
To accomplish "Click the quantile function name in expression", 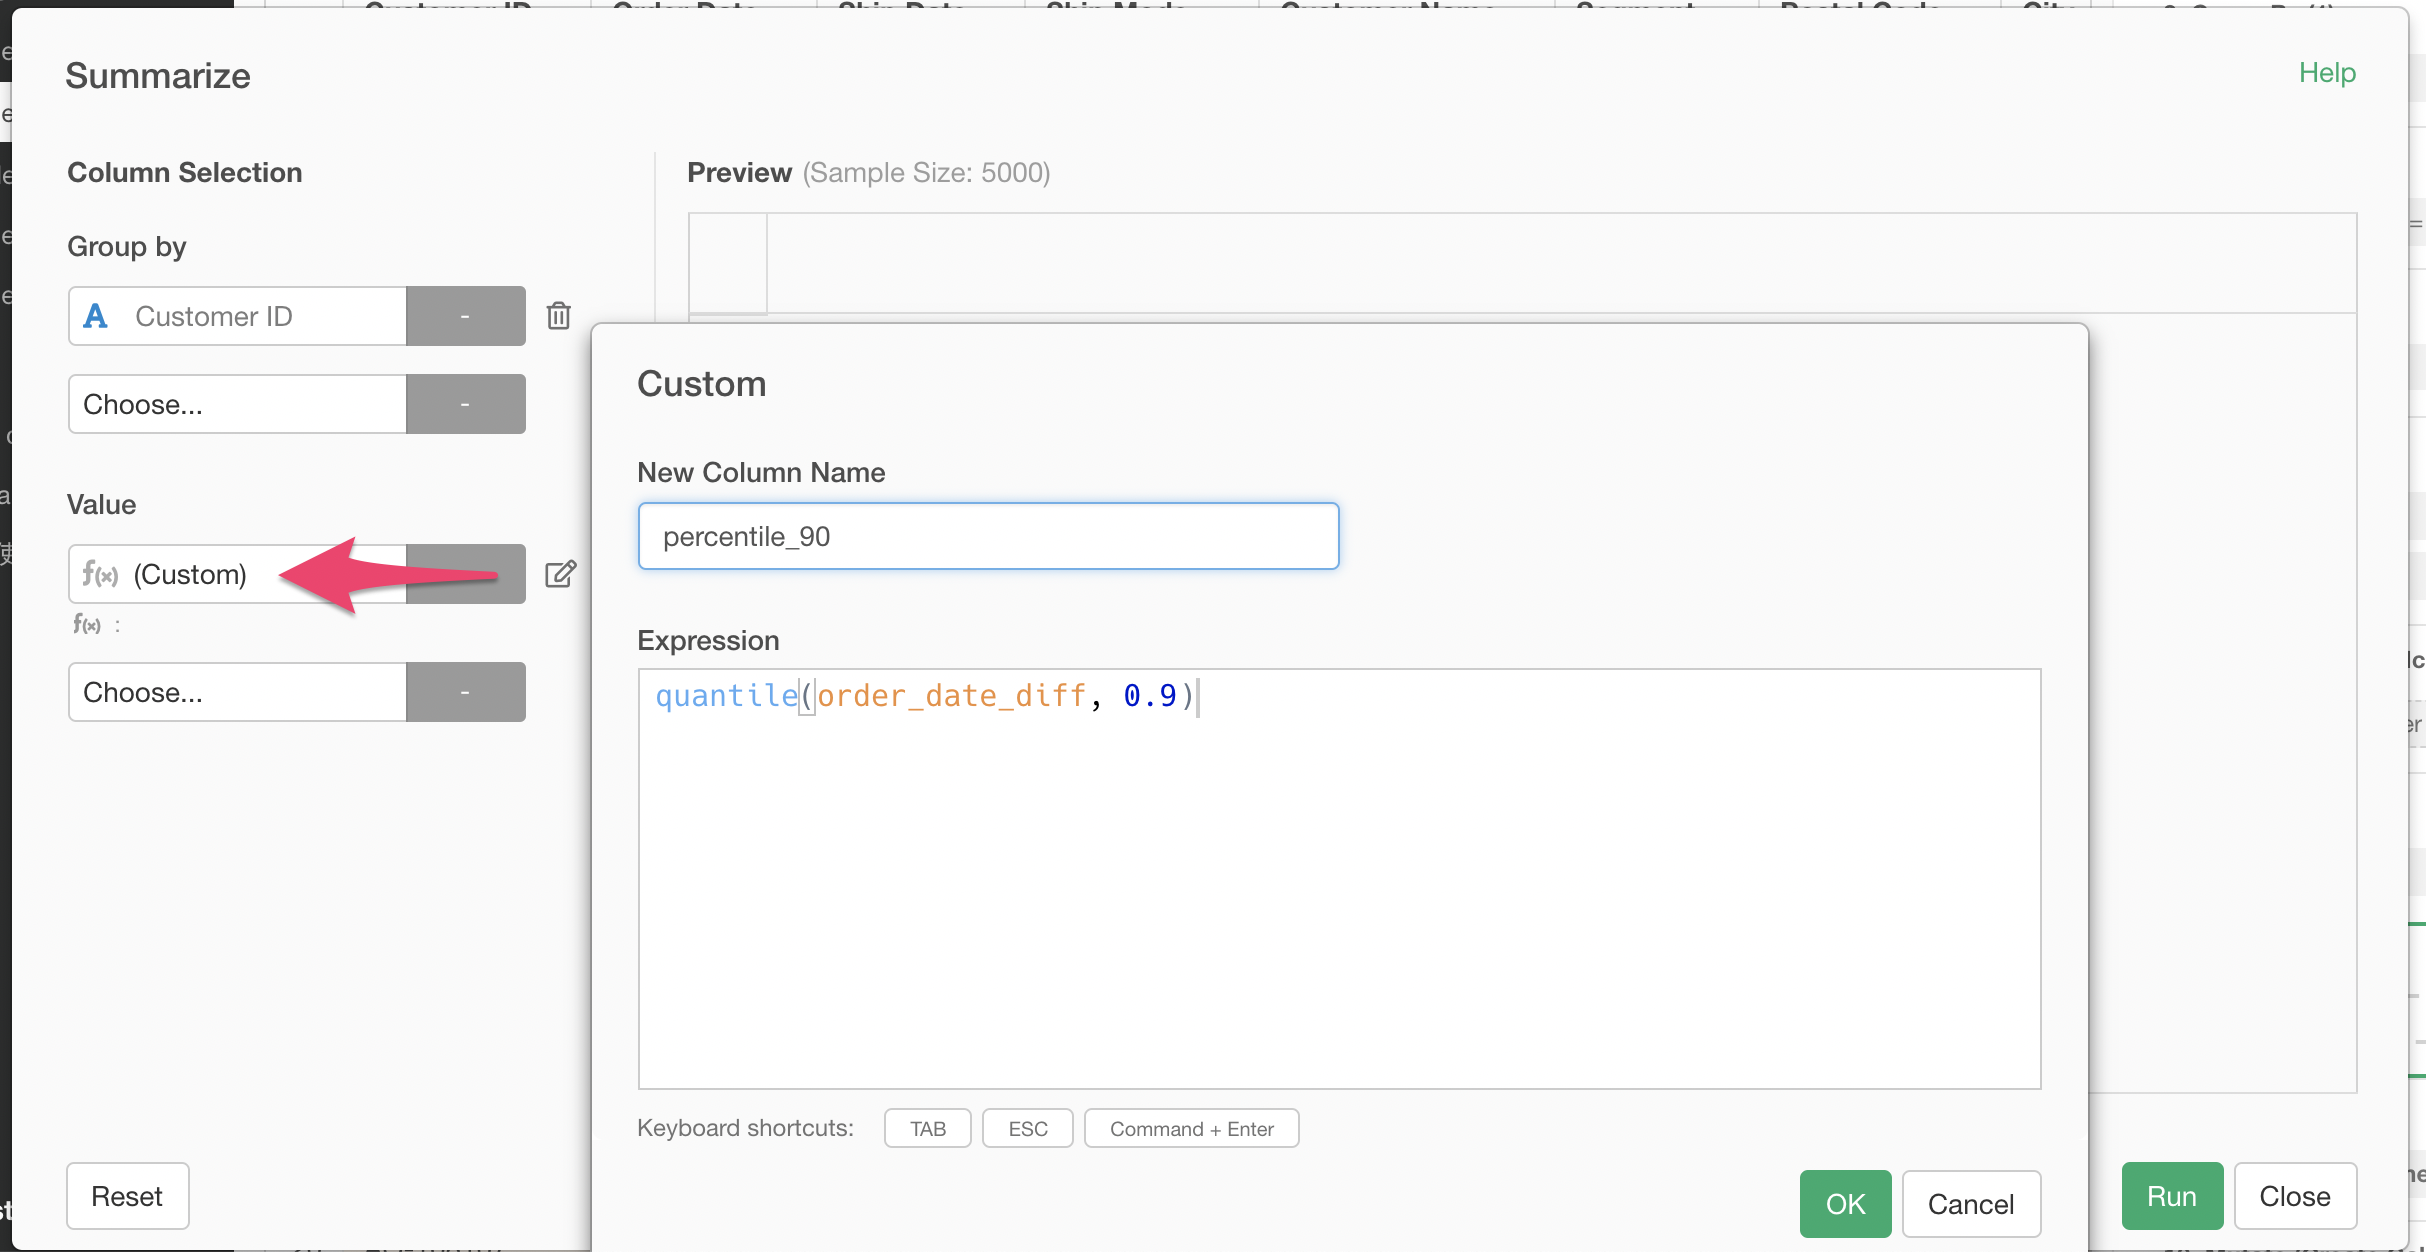I will (x=727, y=695).
